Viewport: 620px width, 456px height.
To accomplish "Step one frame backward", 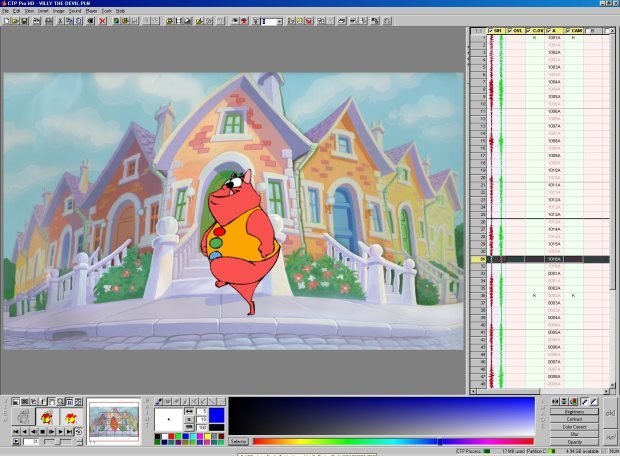I will pos(34,431).
